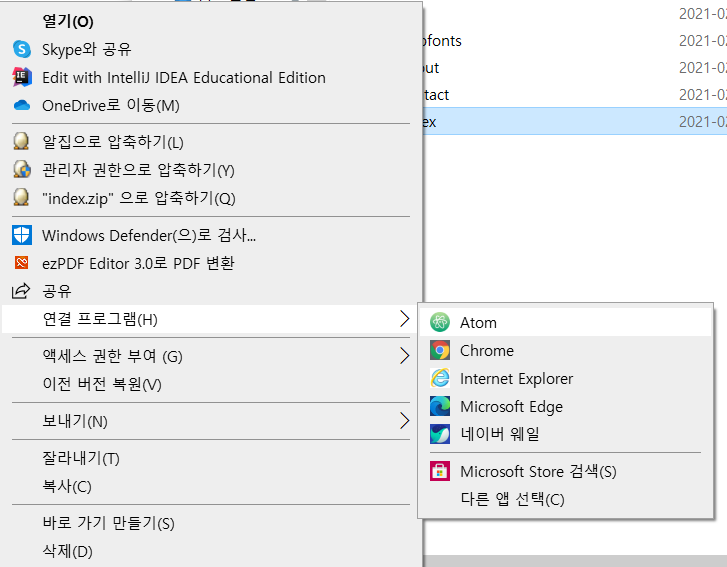Open the file with Internet Explorer
This screenshot has width=727, height=567.
click(565, 378)
